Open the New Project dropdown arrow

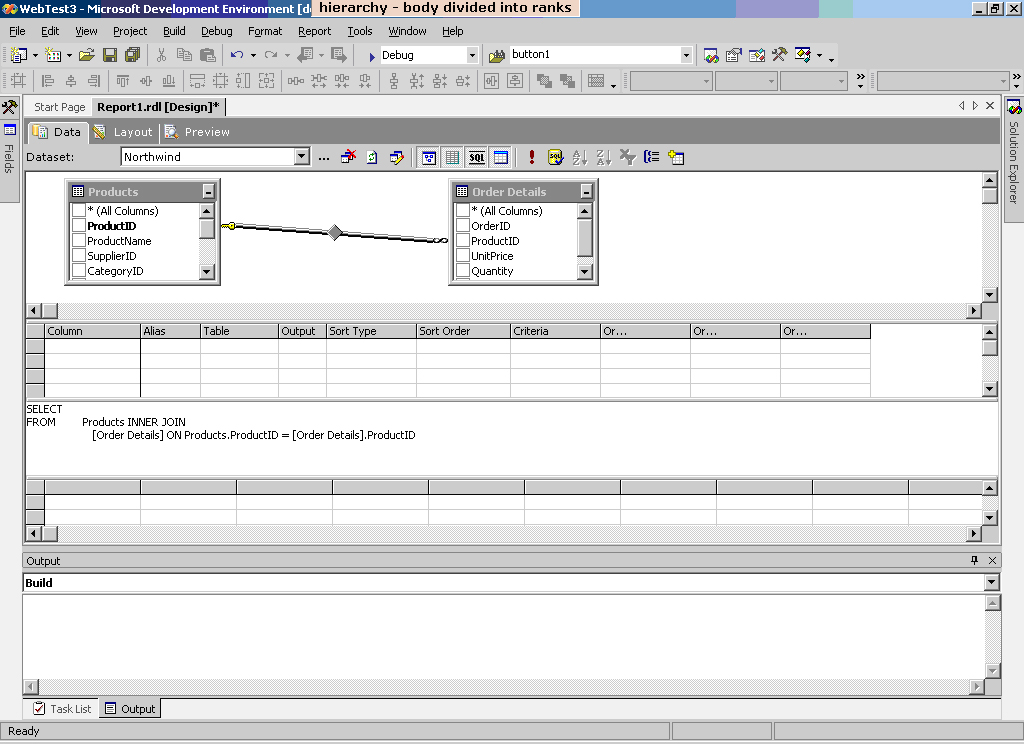(35, 56)
